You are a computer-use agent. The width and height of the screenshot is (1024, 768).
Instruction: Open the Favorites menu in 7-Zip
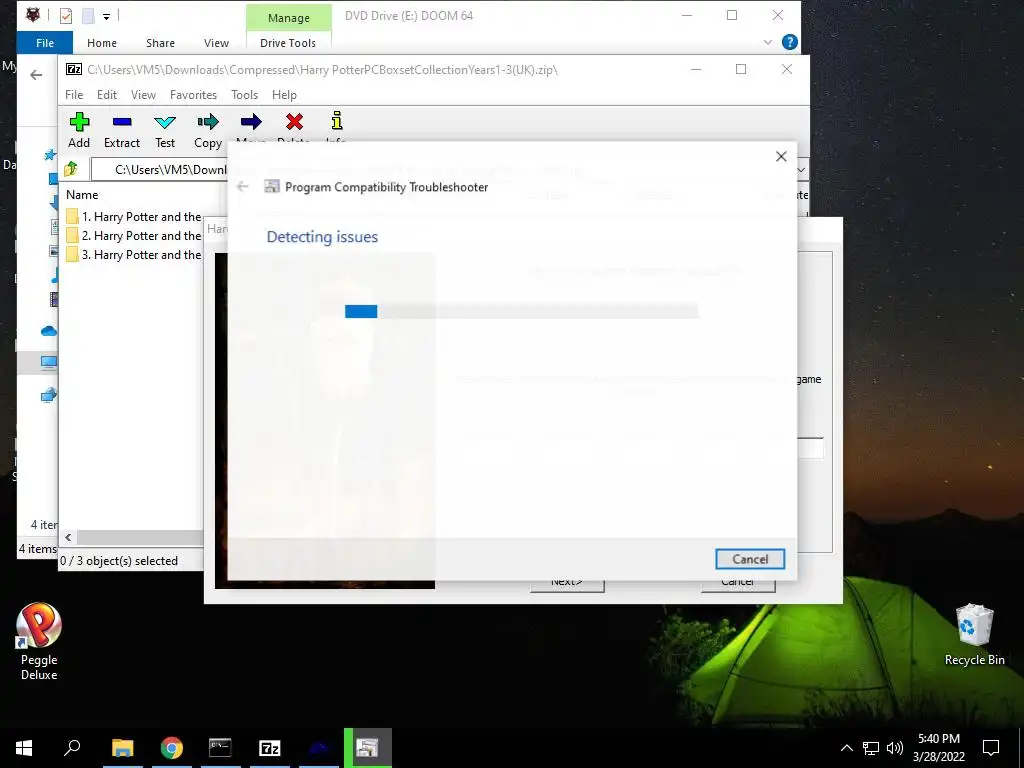(193, 95)
